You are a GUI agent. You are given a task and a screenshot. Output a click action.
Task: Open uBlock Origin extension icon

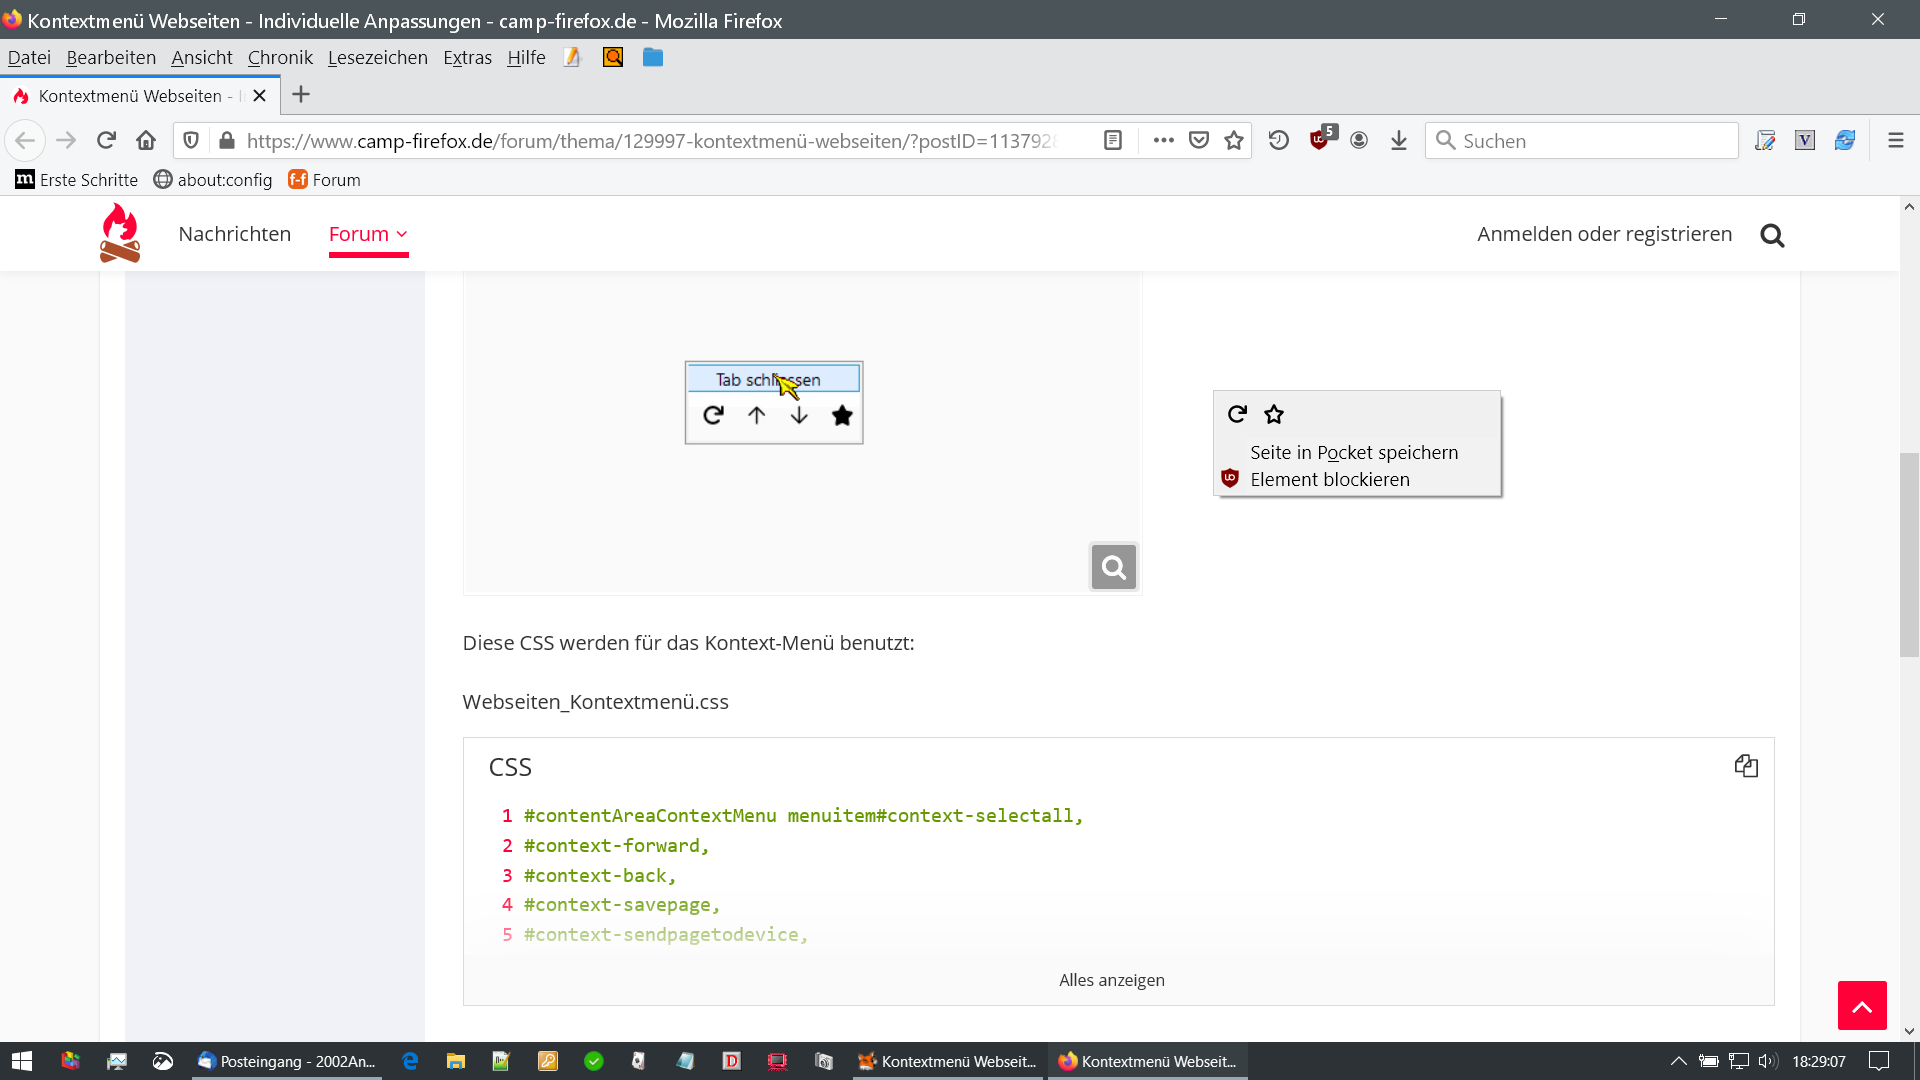[x=1320, y=140]
